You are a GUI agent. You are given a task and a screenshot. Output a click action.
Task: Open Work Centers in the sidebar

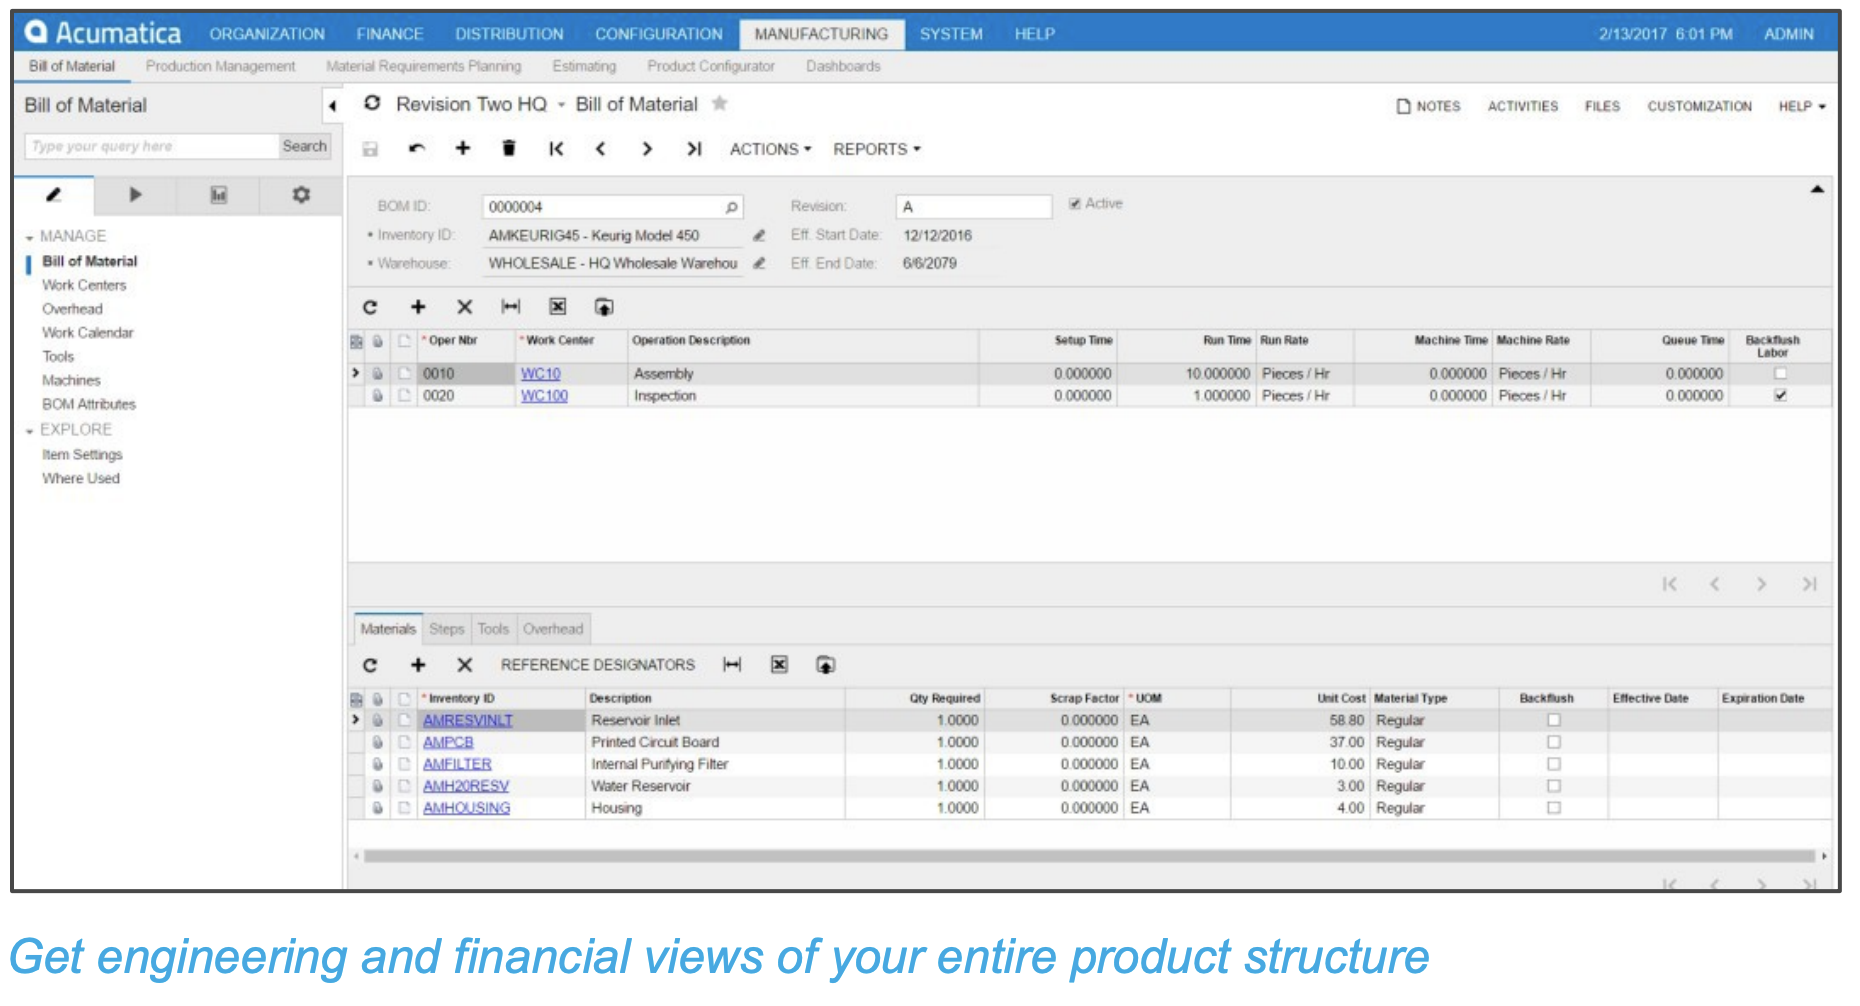coord(84,285)
